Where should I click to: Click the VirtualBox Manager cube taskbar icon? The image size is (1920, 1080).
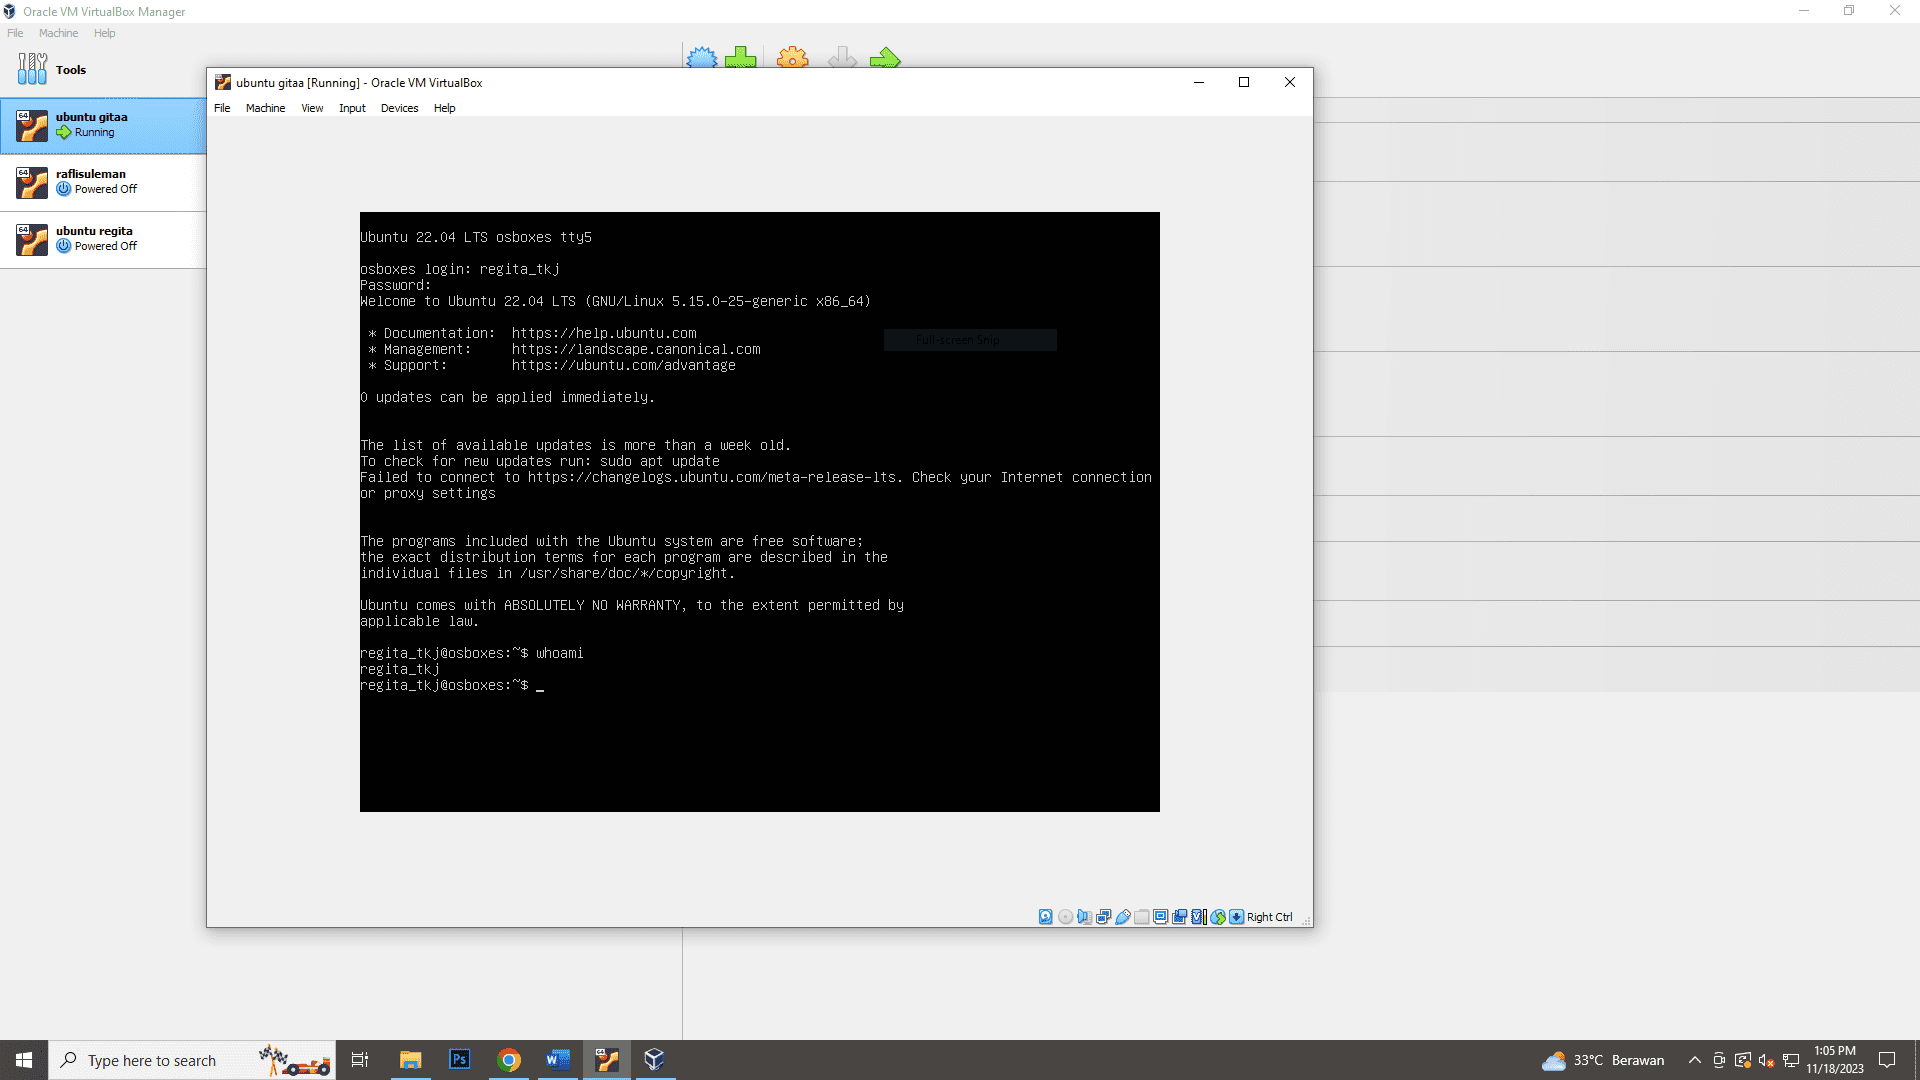[654, 1060]
